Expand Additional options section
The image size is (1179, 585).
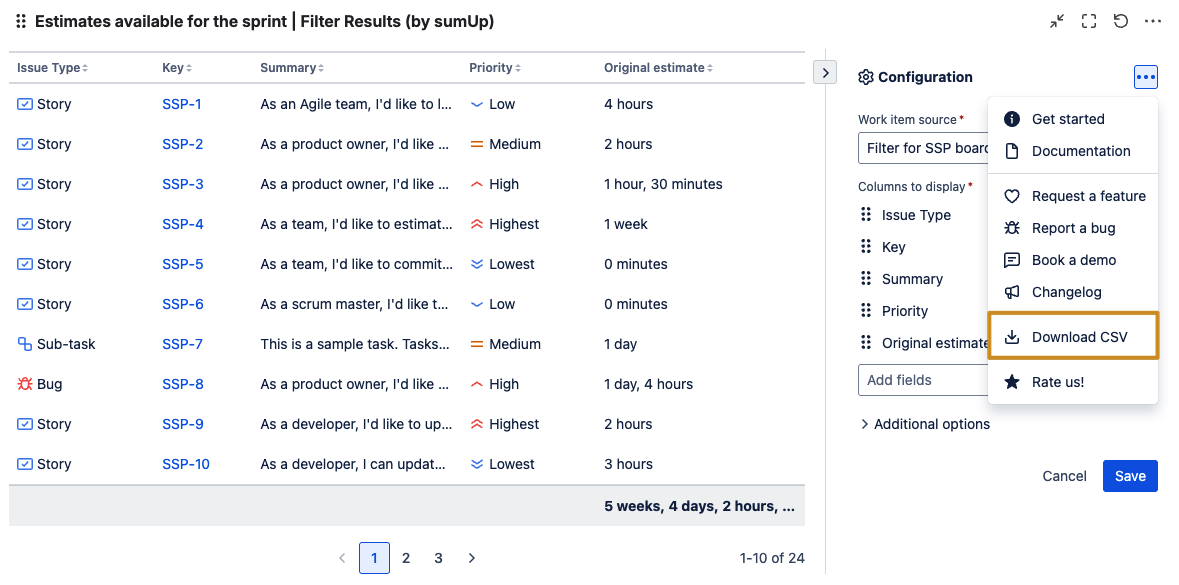925,424
